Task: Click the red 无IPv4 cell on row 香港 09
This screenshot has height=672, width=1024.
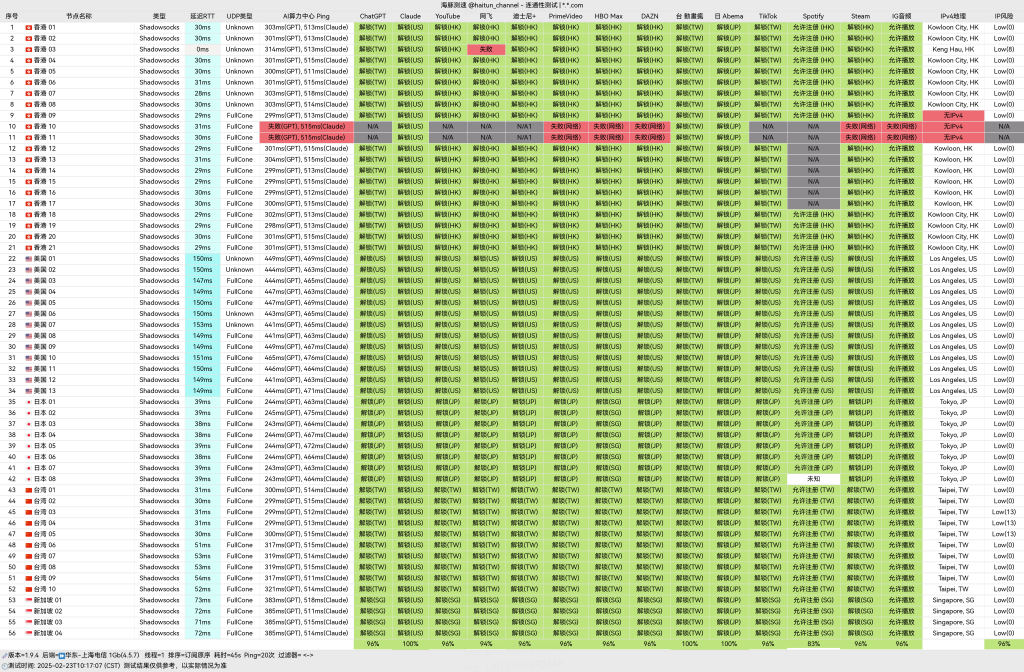Action: 953,116
